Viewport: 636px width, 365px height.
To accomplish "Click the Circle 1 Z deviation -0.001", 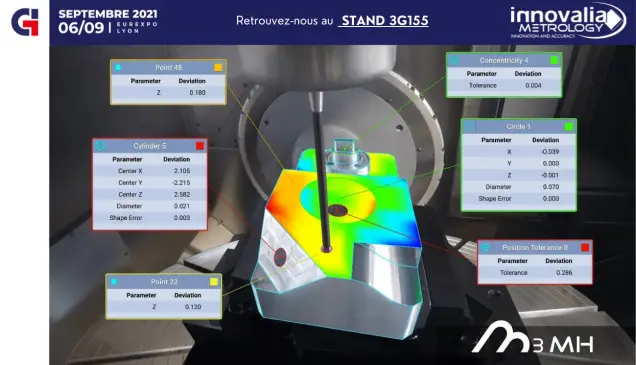I will 550,175.
